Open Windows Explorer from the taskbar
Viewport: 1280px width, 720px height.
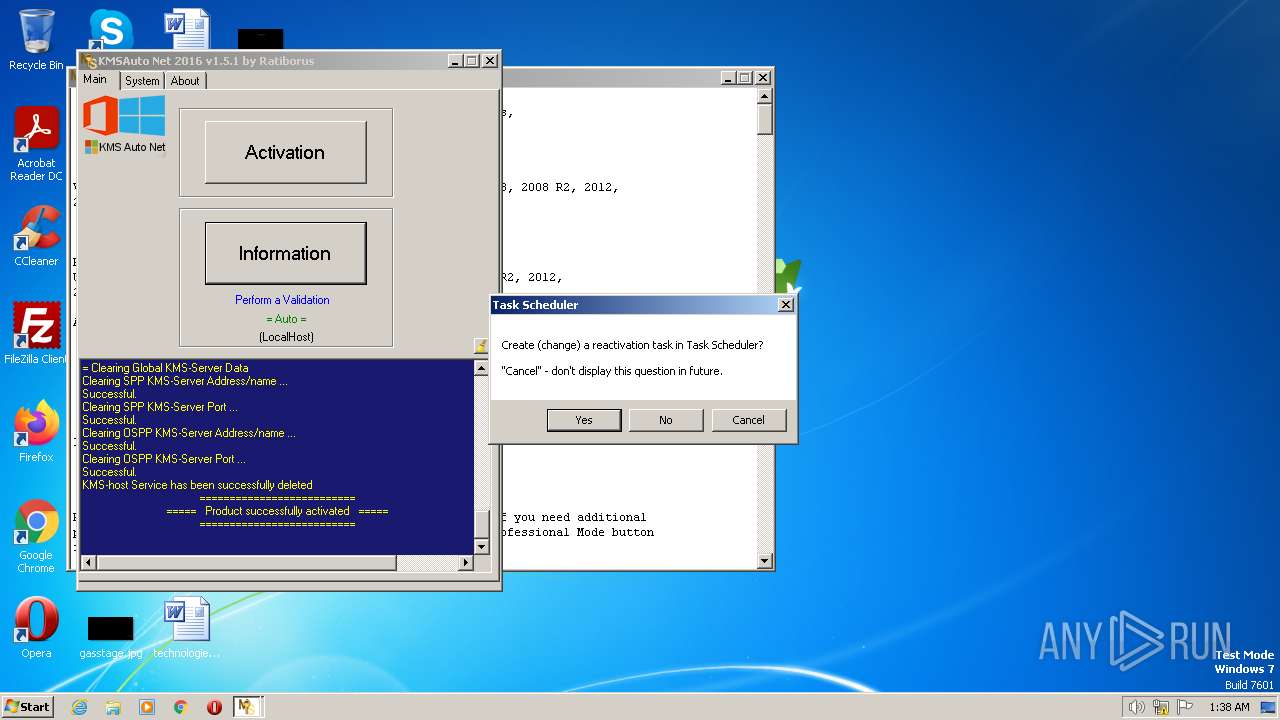113,707
